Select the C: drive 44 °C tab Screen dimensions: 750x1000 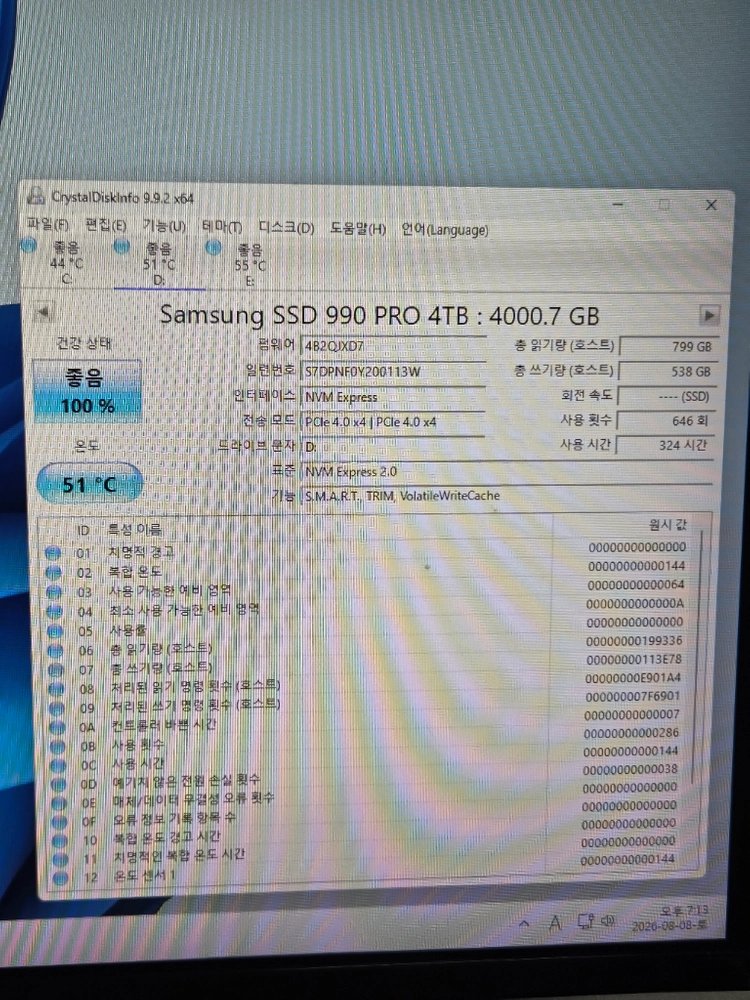pos(66,262)
